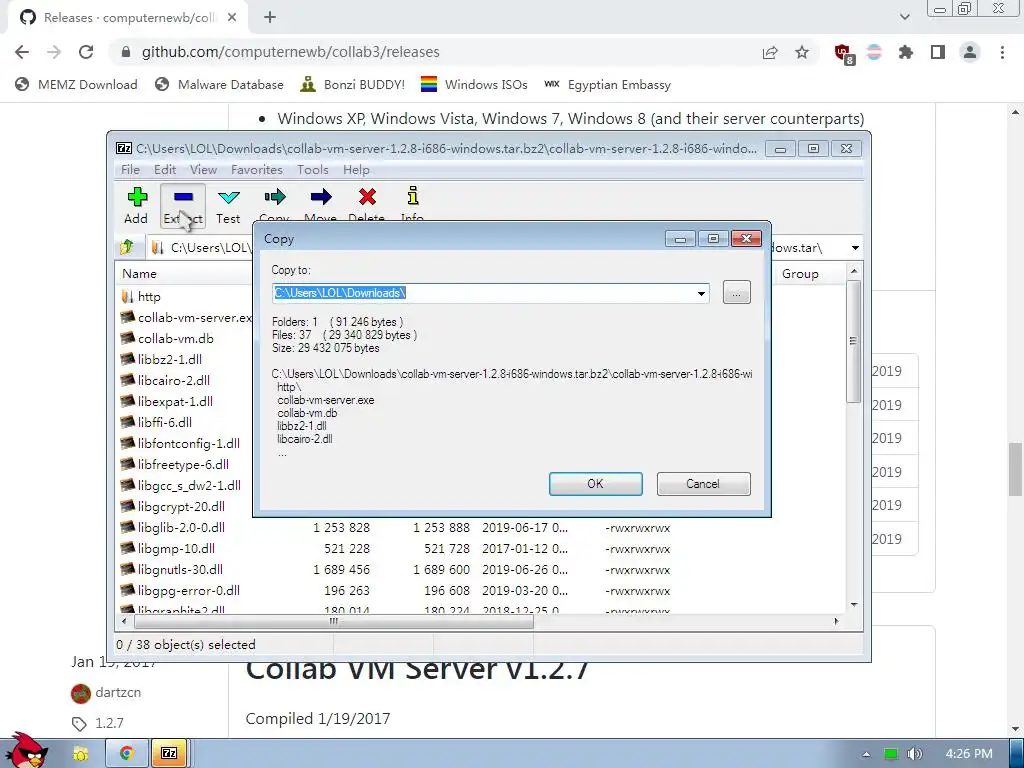The height and width of the screenshot is (768, 1024).
Task: Click the Chrome address bar URL
Action: tap(291, 52)
